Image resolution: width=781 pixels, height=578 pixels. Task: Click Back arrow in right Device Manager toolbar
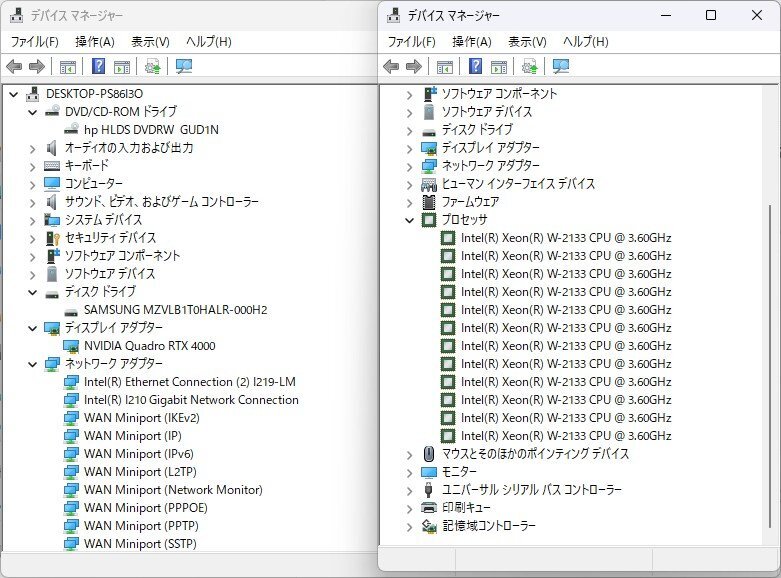(391, 66)
